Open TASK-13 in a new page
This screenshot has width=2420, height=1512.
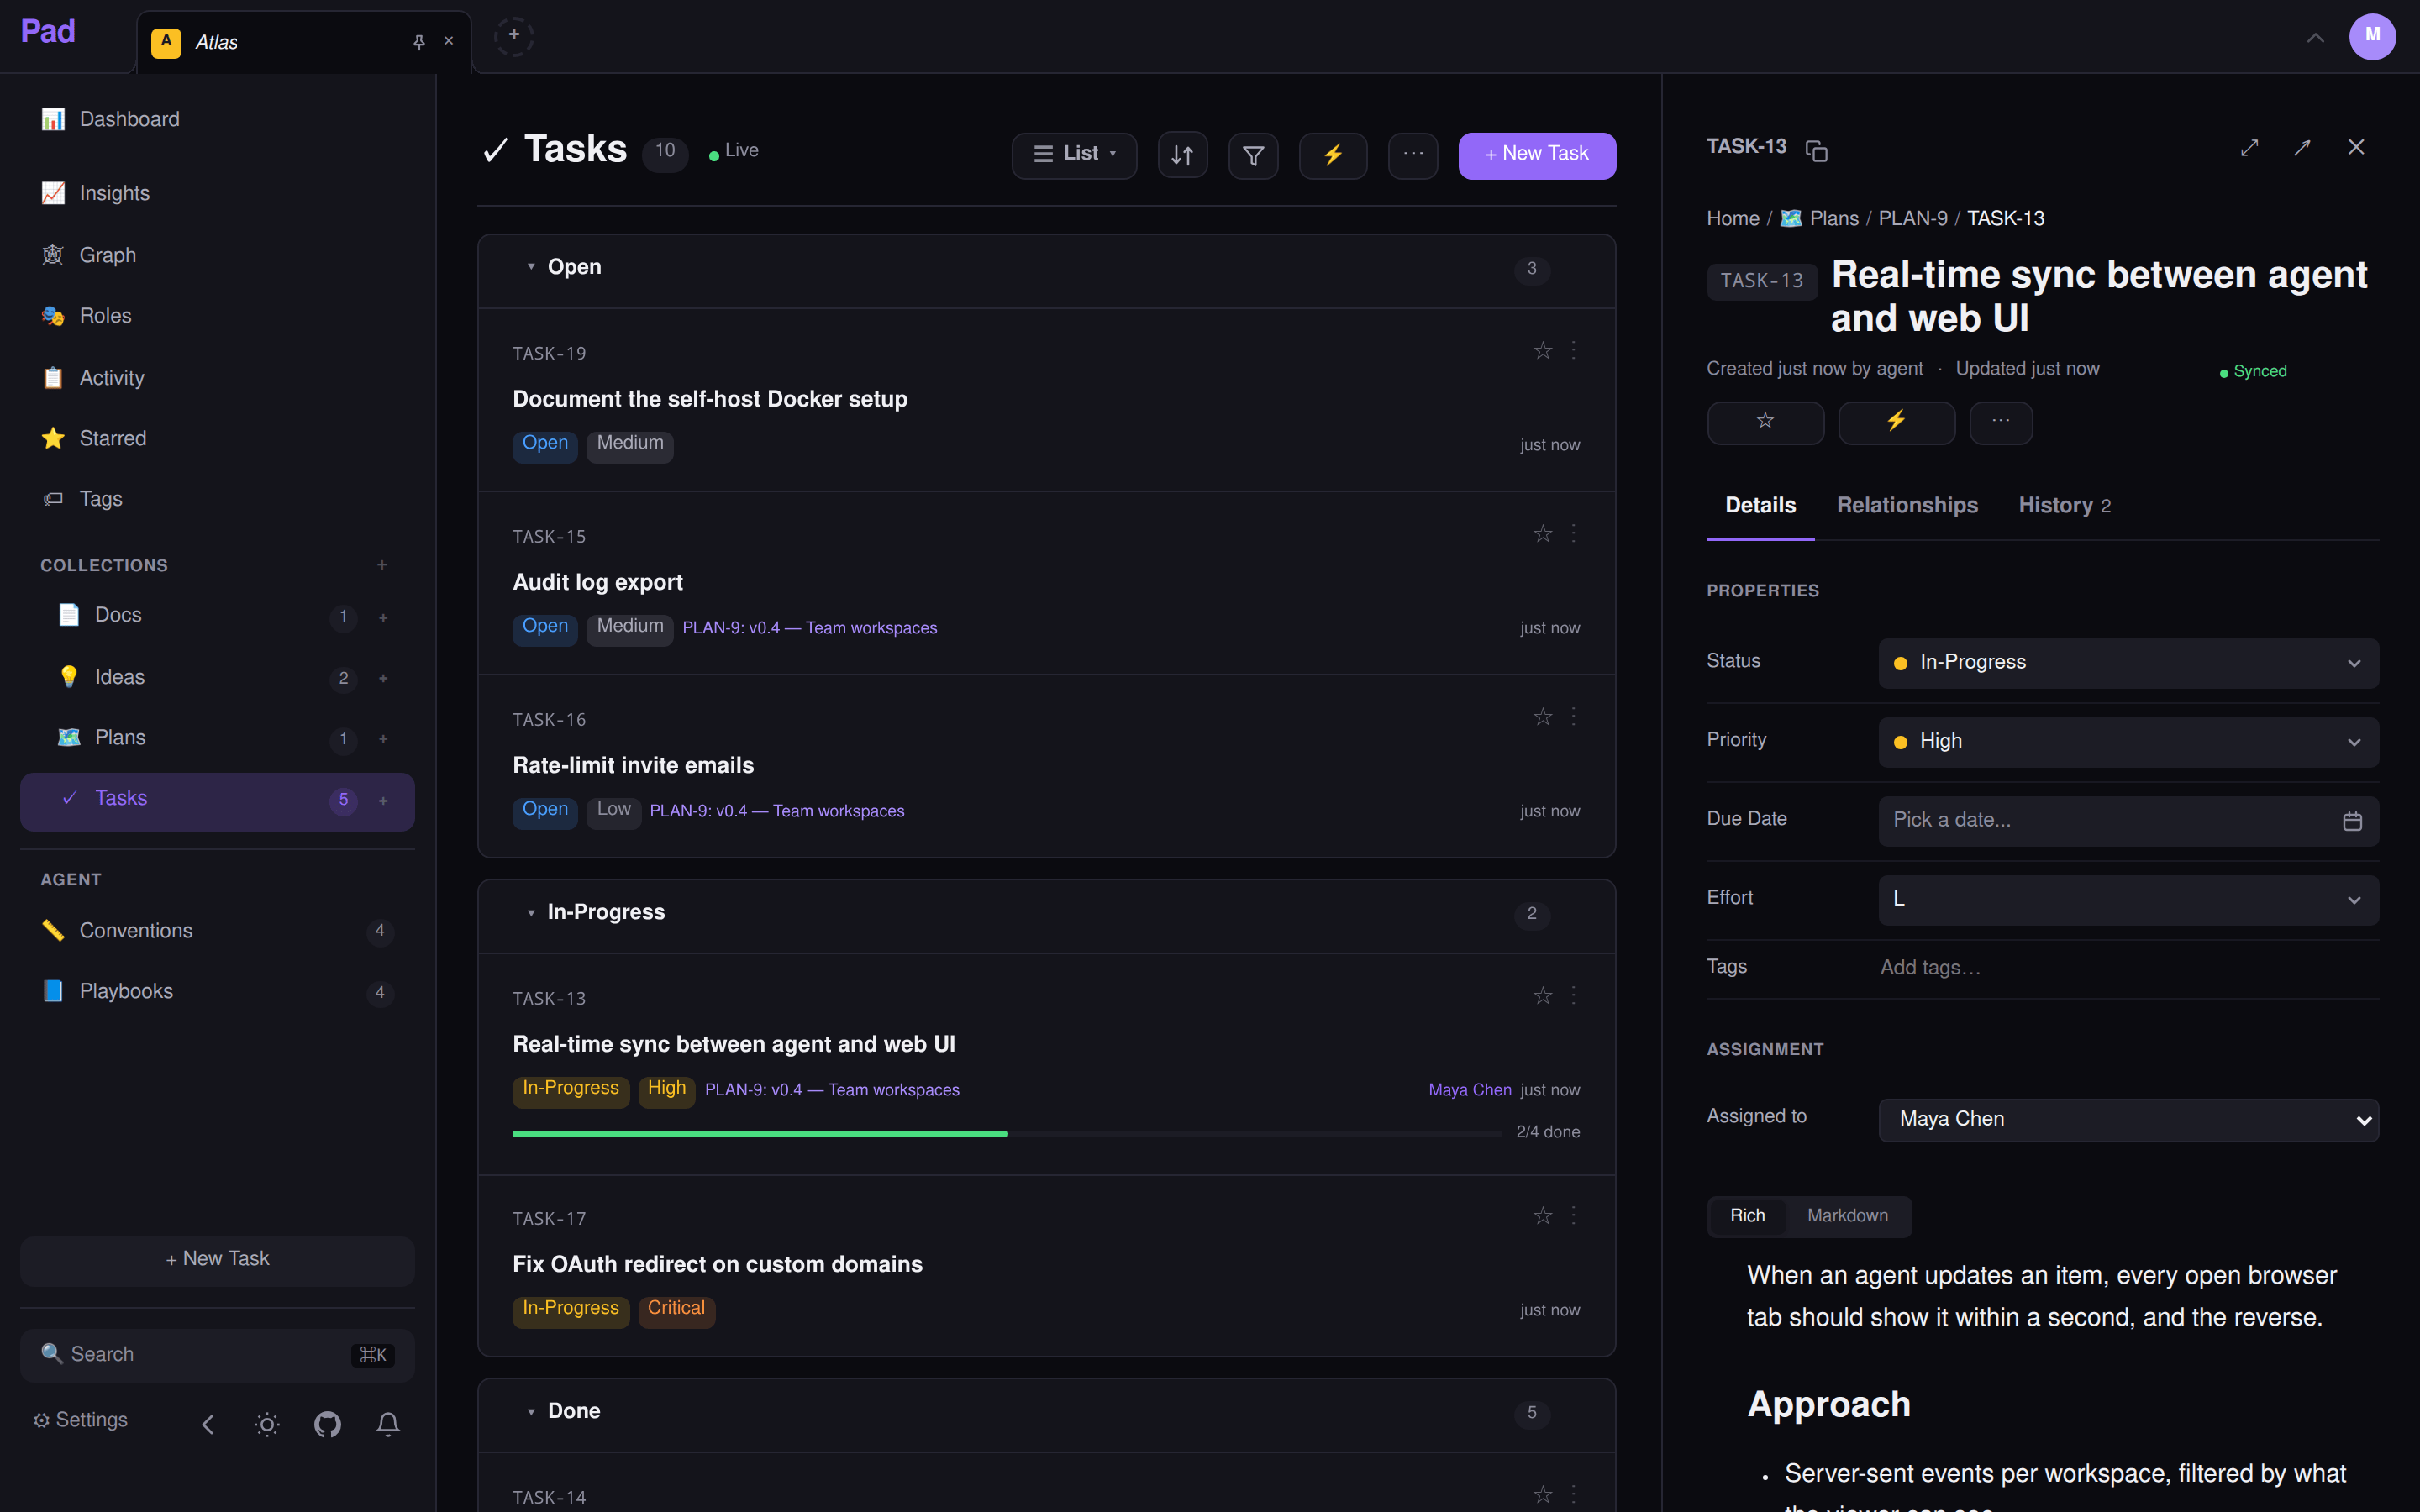pos(2302,148)
